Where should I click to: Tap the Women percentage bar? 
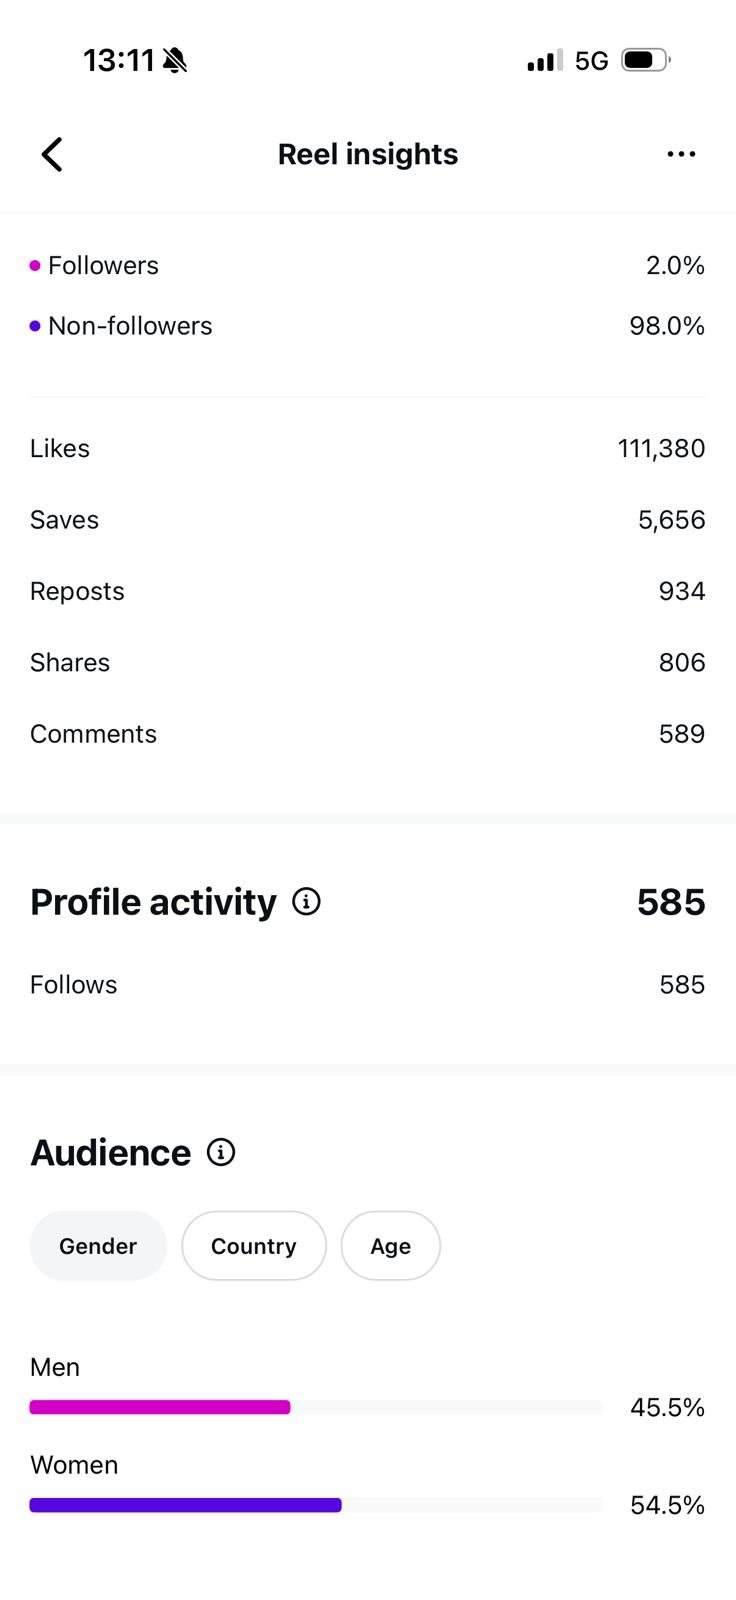click(186, 1505)
